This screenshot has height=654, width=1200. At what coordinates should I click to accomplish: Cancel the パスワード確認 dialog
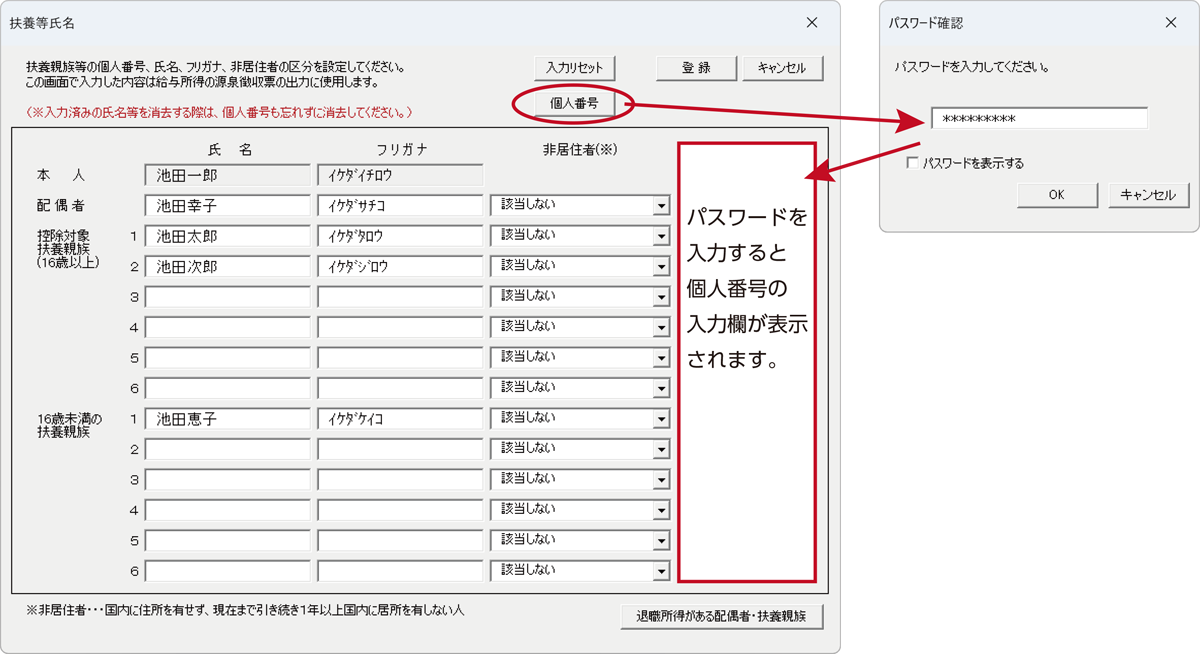[1148, 195]
